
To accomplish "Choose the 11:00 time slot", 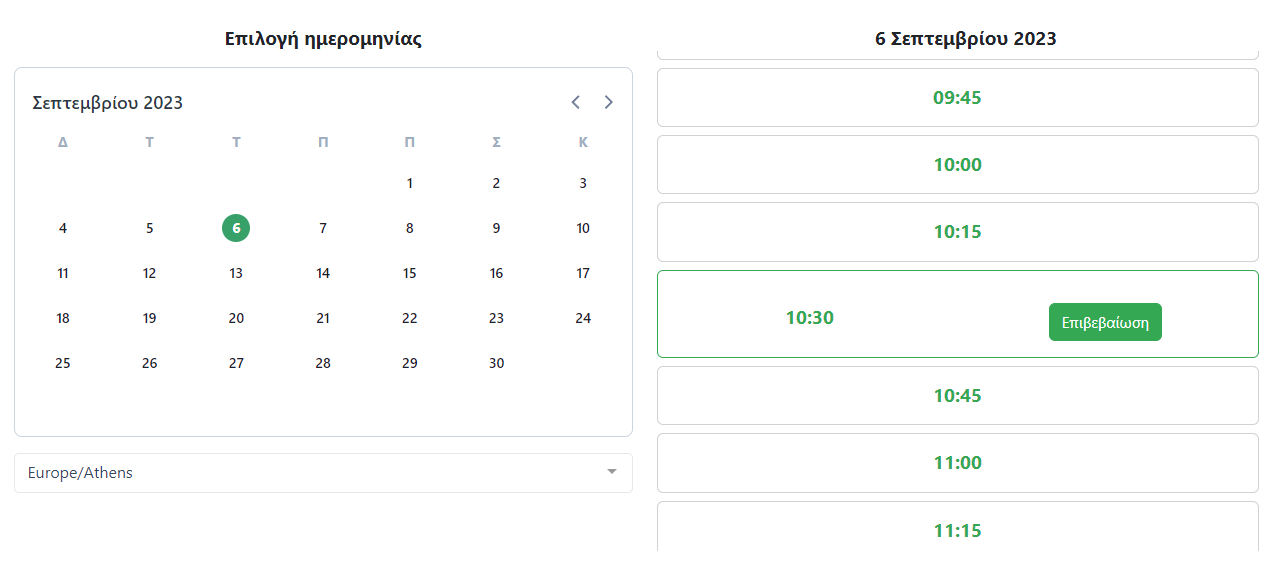I will [x=957, y=463].
